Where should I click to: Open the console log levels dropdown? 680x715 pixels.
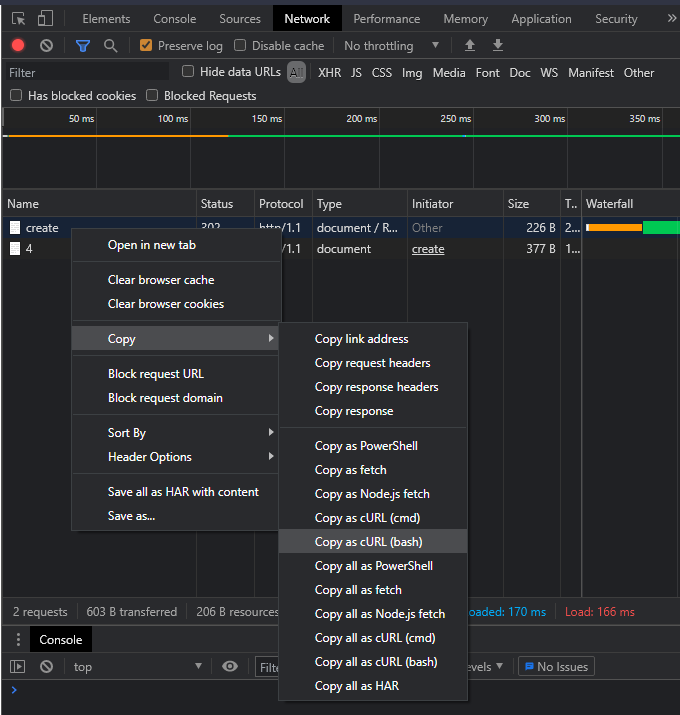pyautogui.click(x=485, y=667)
